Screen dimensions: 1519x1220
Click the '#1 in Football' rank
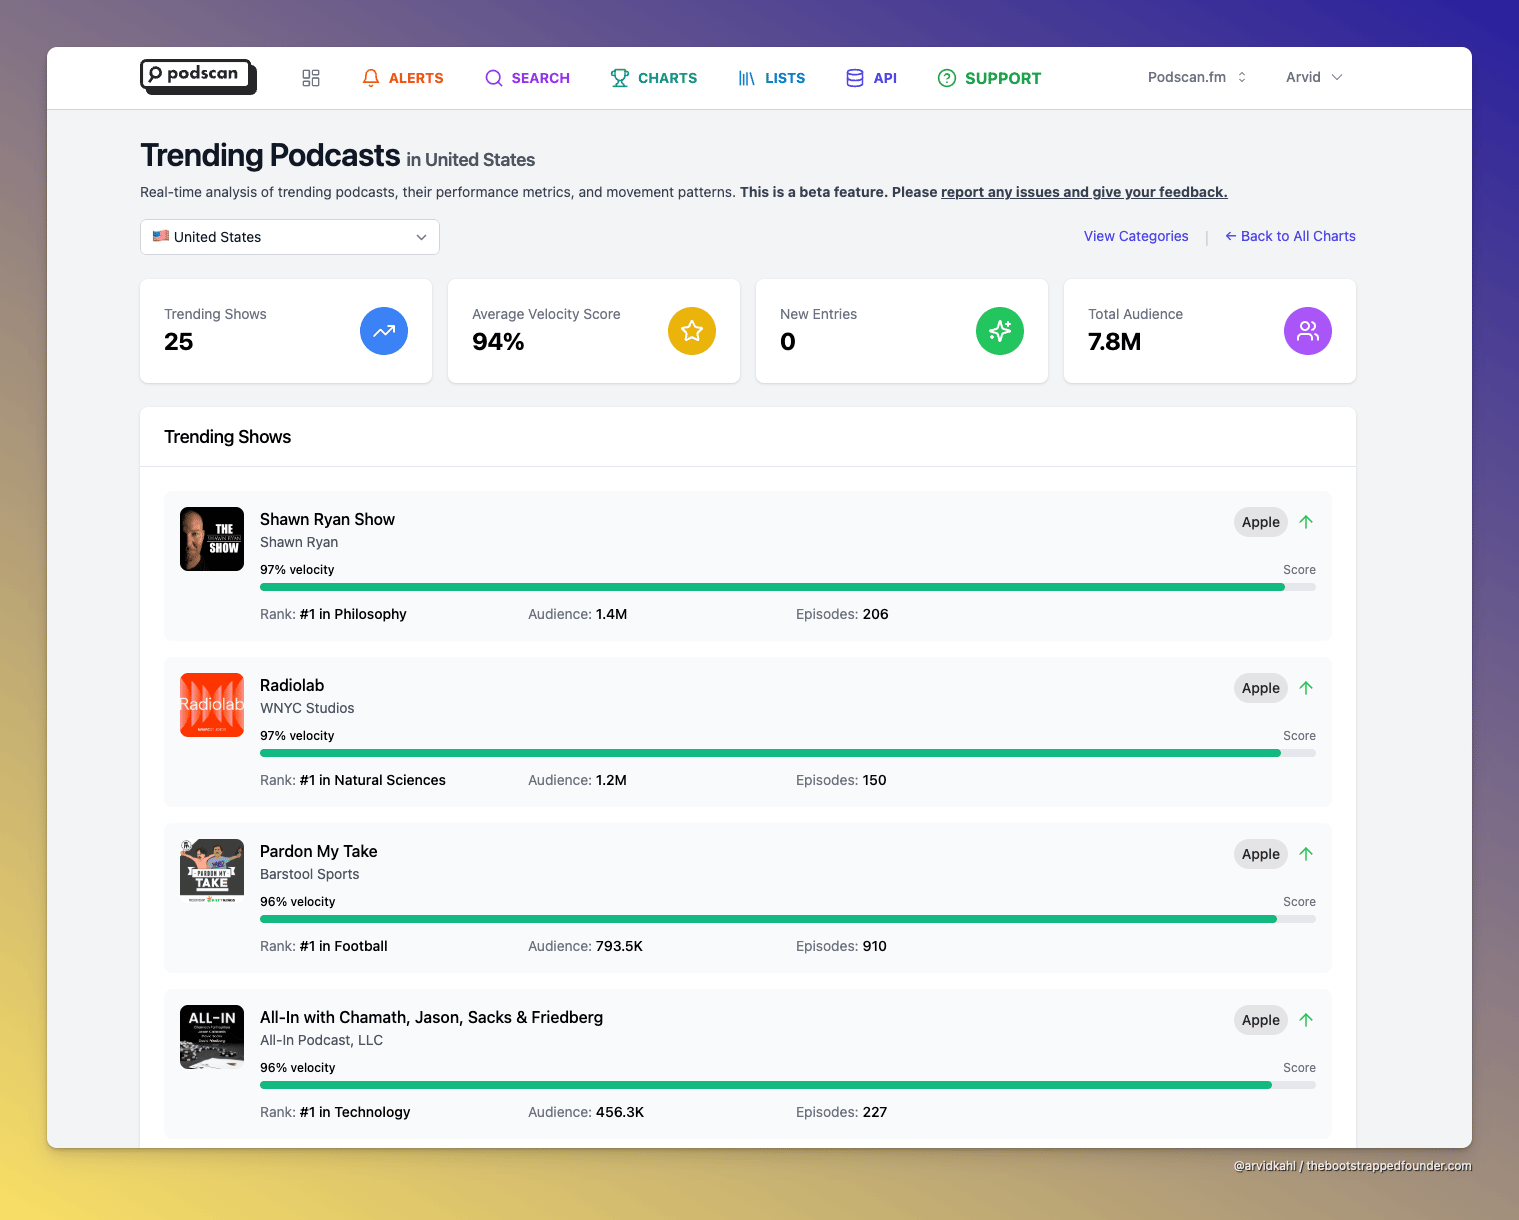pyautogui.click(x=344, y=946)
